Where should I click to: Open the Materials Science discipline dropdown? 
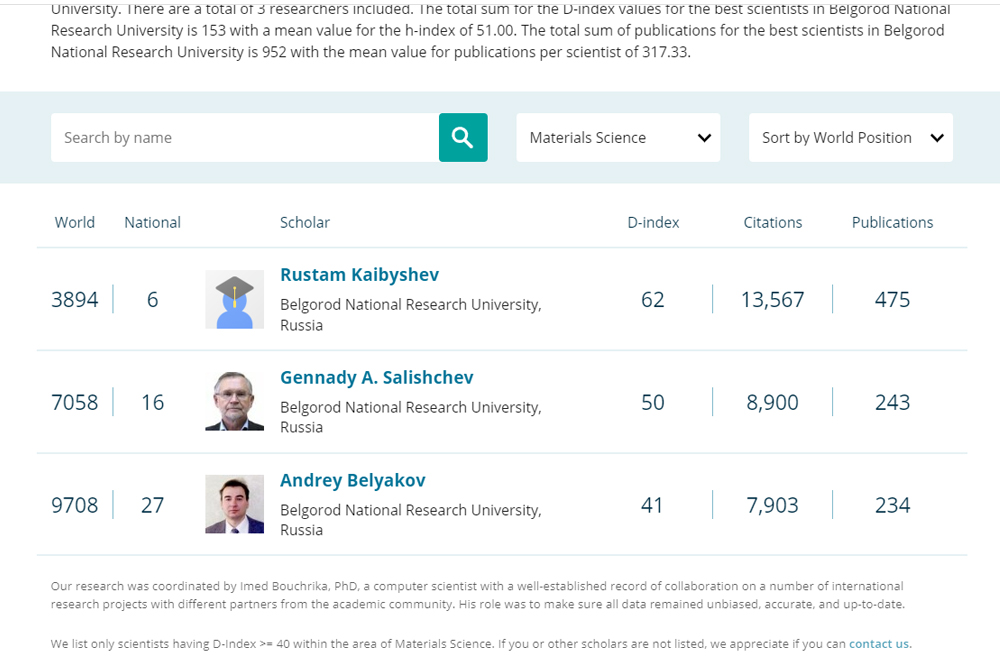pos(618,137)
